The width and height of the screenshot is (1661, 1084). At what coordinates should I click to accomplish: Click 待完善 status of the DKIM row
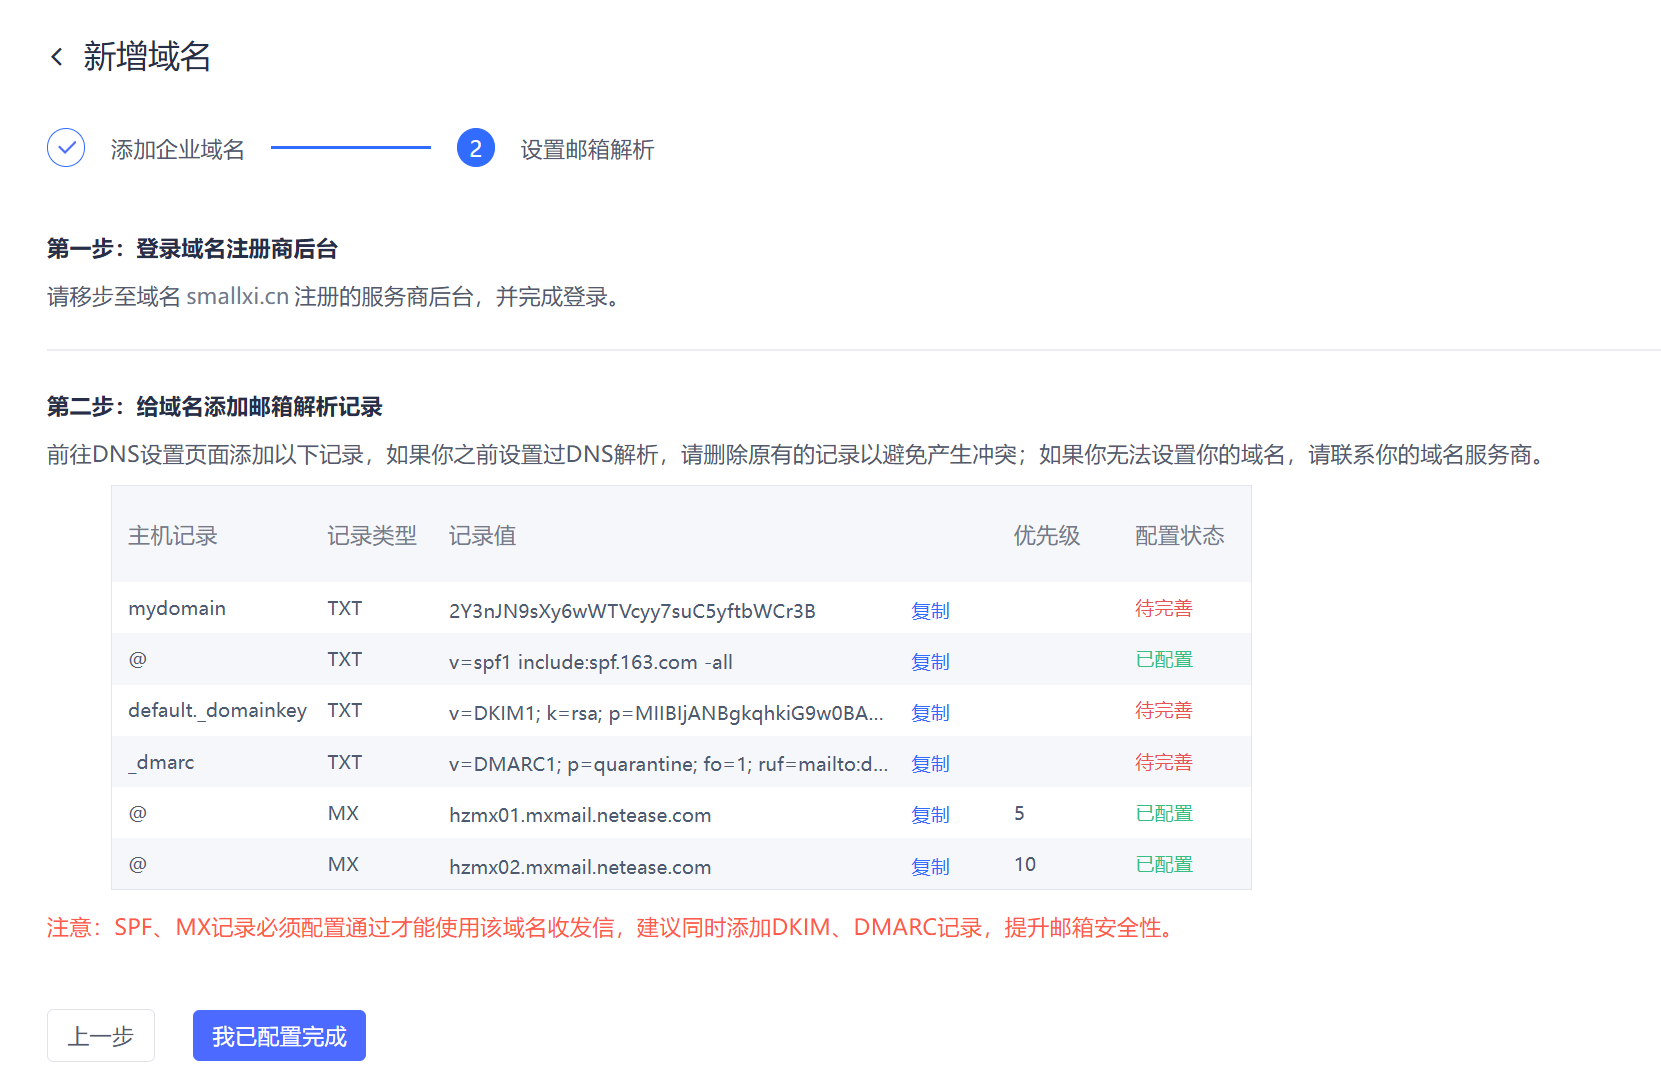click(x=1163, y=710)
